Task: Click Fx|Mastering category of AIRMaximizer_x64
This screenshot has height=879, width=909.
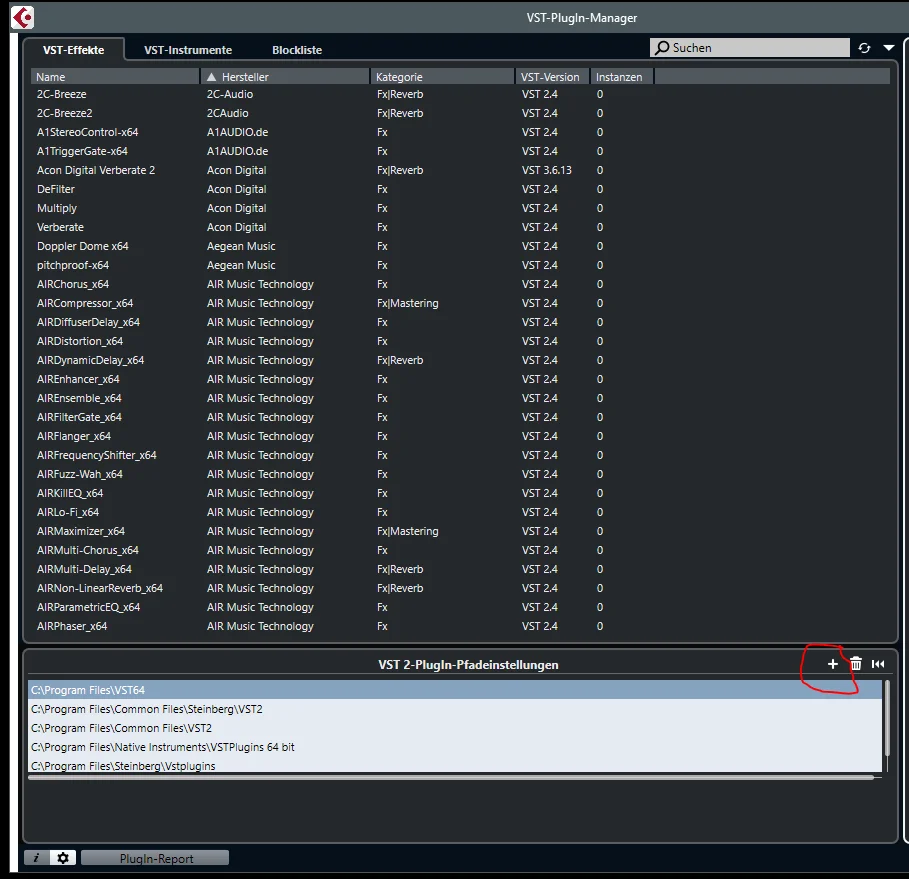Action: pos(408,531)
